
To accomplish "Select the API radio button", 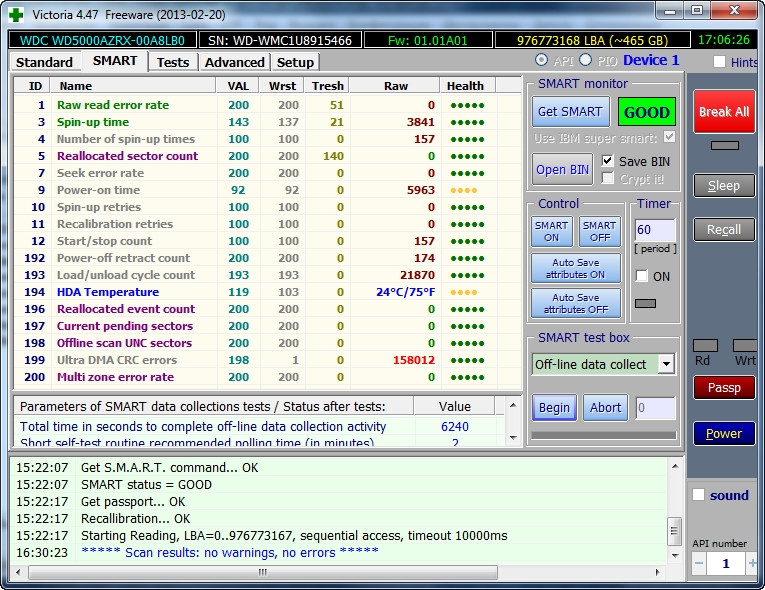I will [543, 61].
